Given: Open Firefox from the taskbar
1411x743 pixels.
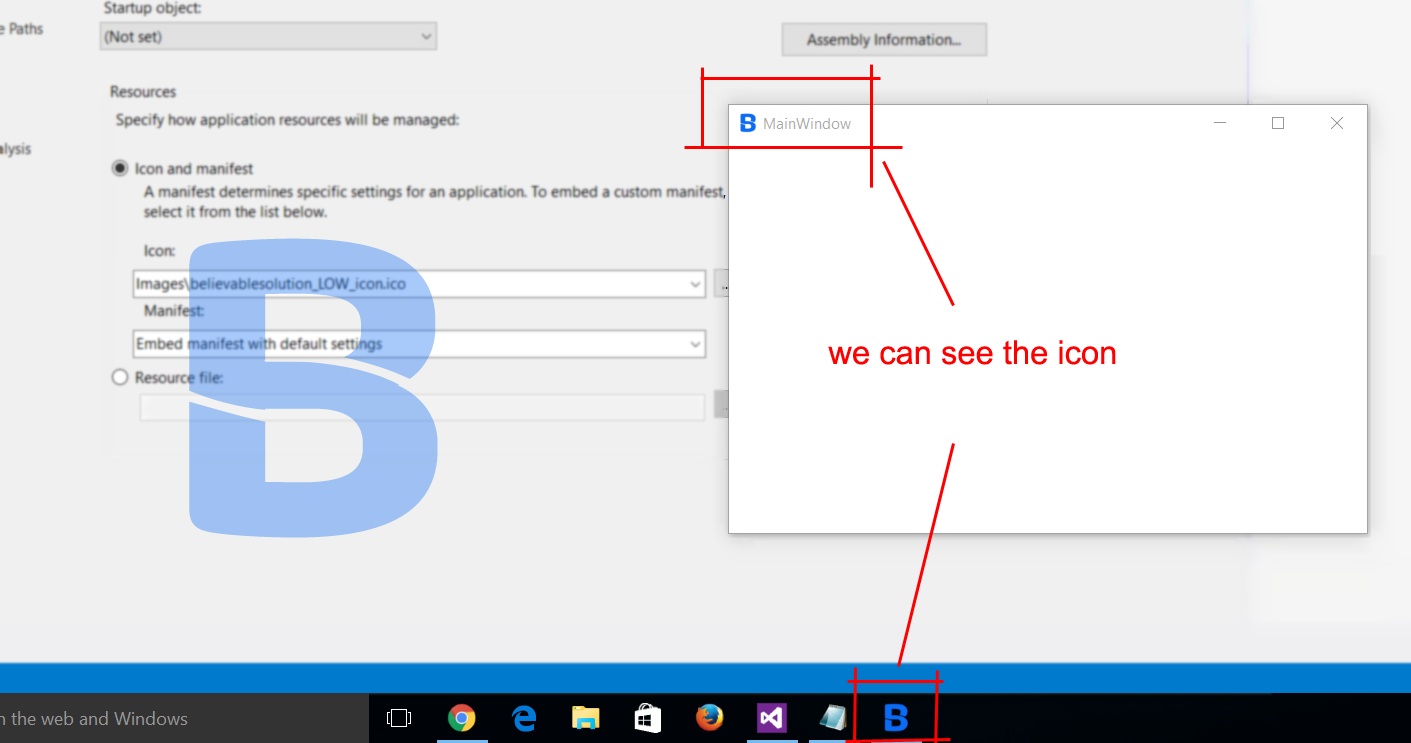Looking at the screenshot, I should tap(709, 717).
